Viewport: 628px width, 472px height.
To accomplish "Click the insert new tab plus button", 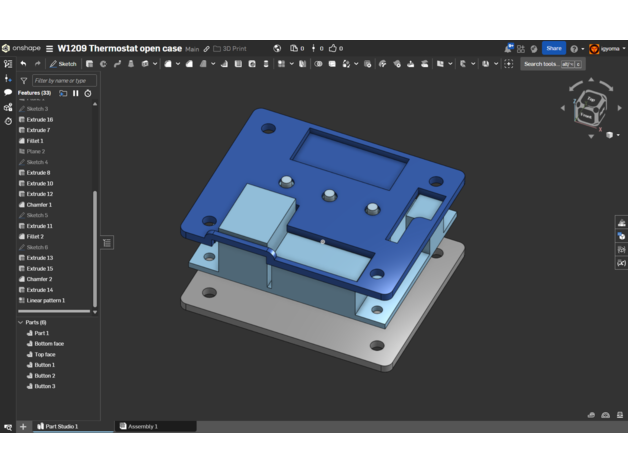I will 23,426.
